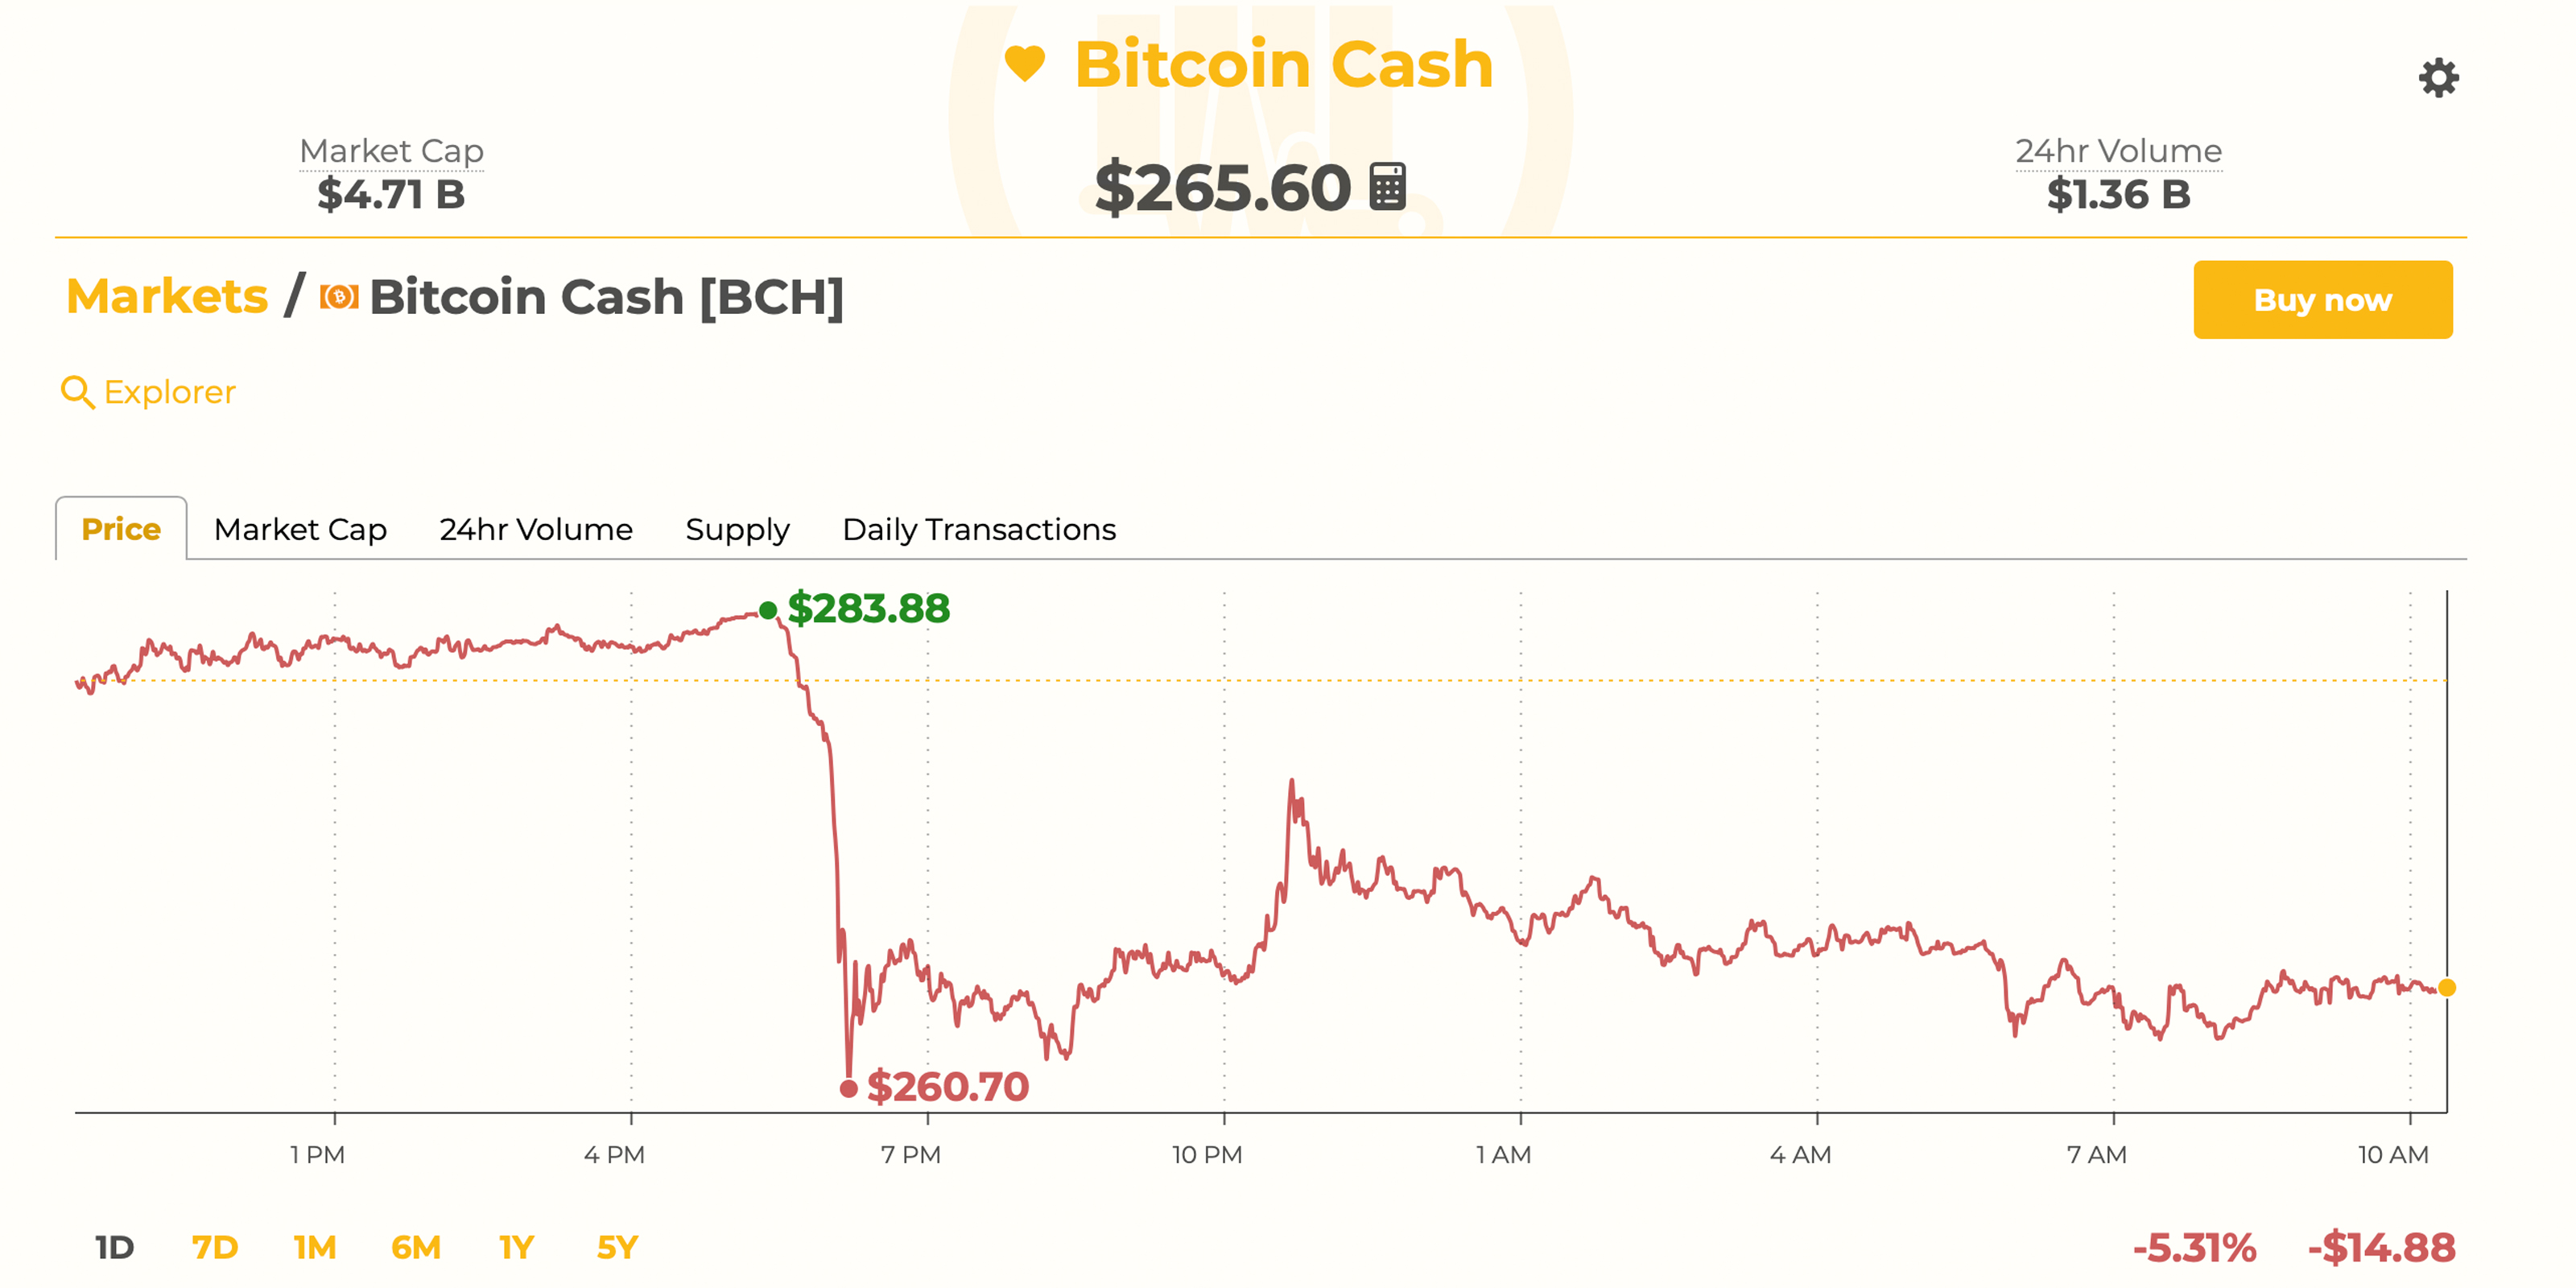Select the 1D time range
The width and height of the screenshot is (2576, 1288).
point(115,1247)
